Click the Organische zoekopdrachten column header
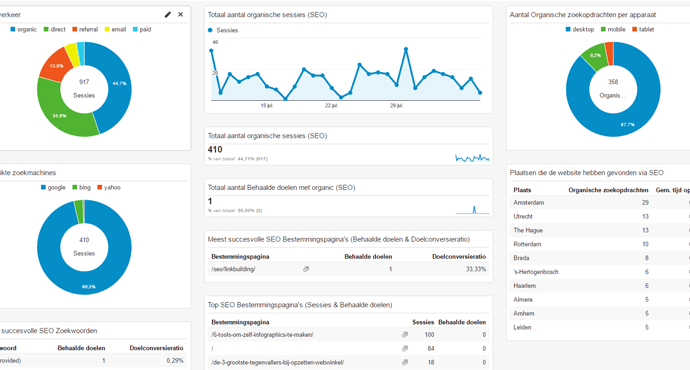 [x=608, y=190]
